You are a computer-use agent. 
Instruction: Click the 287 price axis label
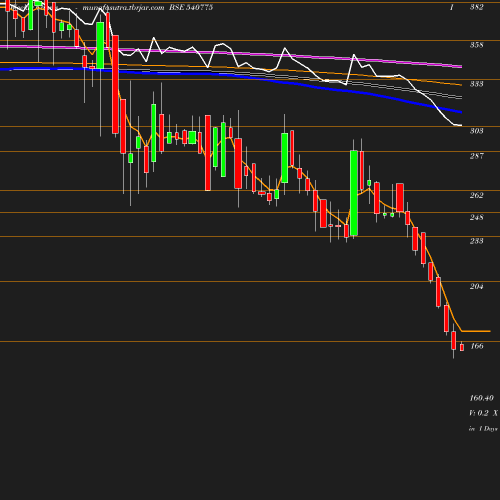[476, 156]
